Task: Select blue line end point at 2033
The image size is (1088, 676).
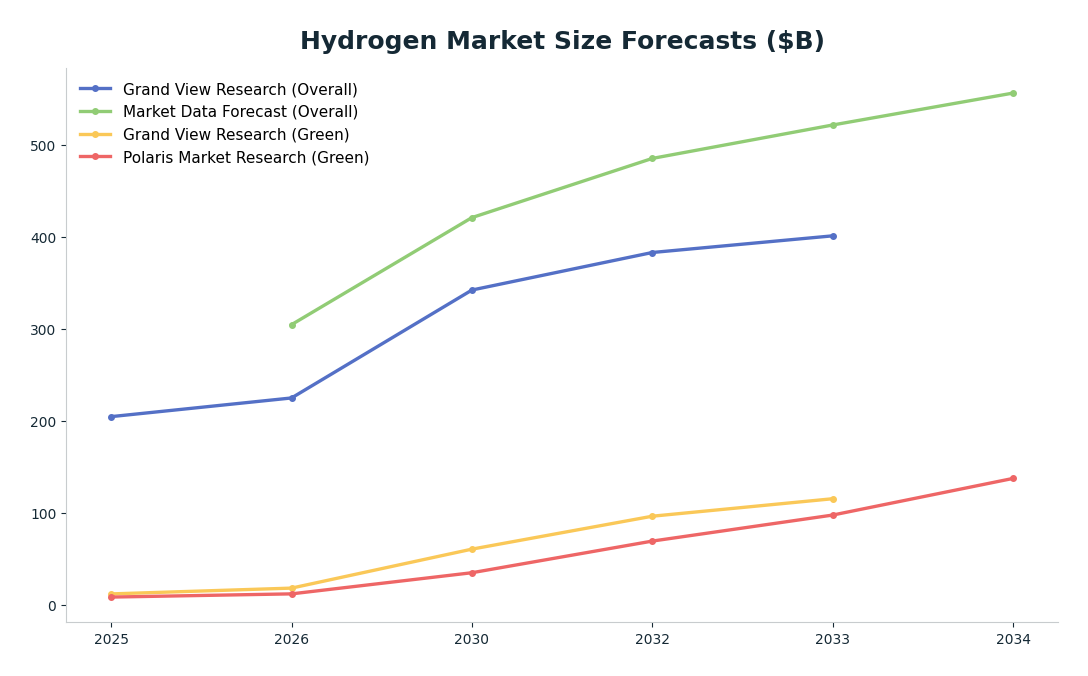Action: (833, 236)
